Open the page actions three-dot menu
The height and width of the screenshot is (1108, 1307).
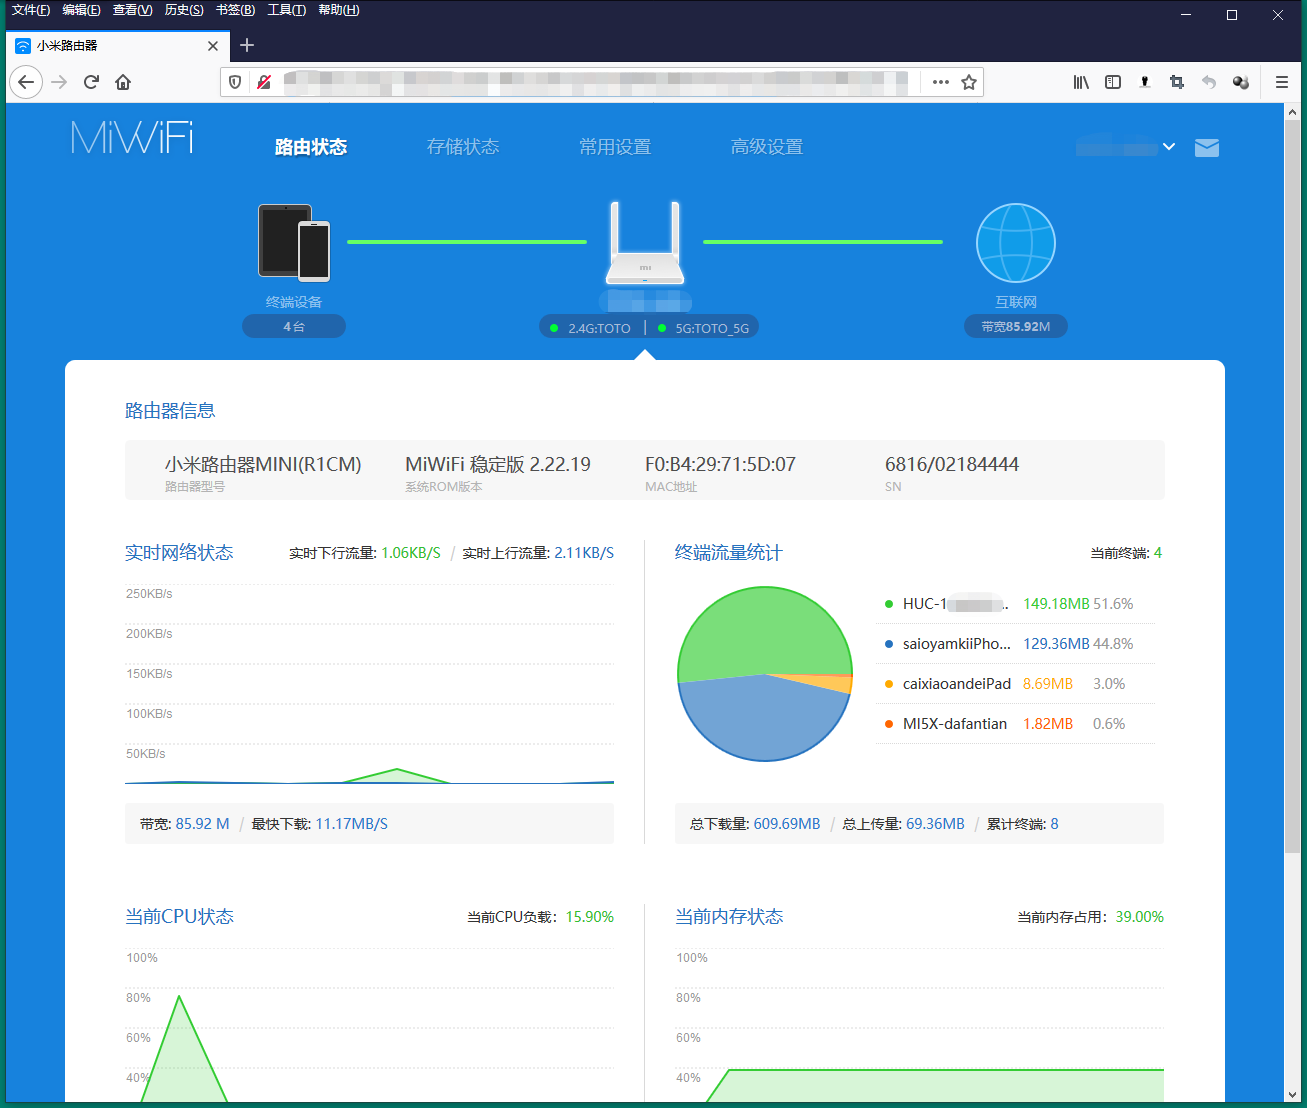941,82
